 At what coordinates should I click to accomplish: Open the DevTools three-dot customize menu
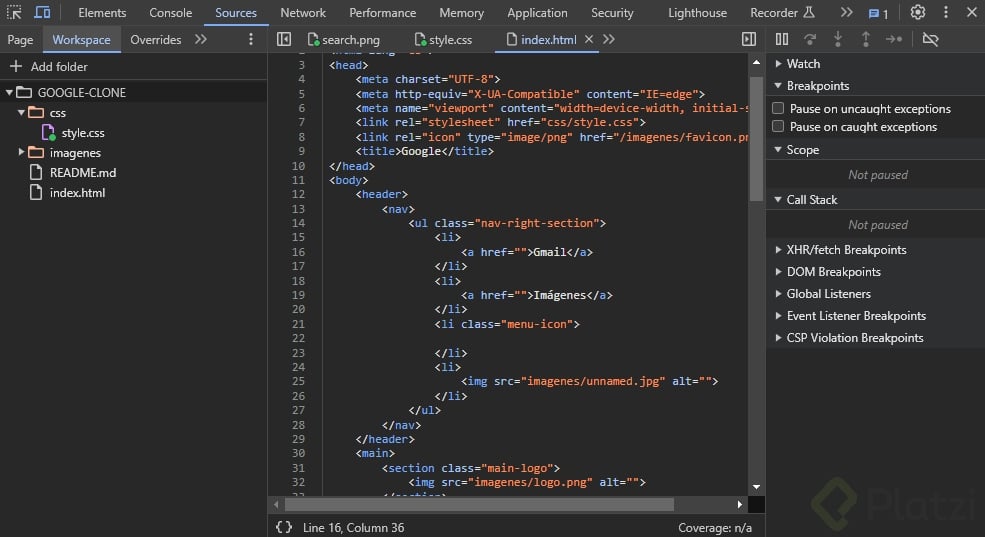[x=945, y=13]
